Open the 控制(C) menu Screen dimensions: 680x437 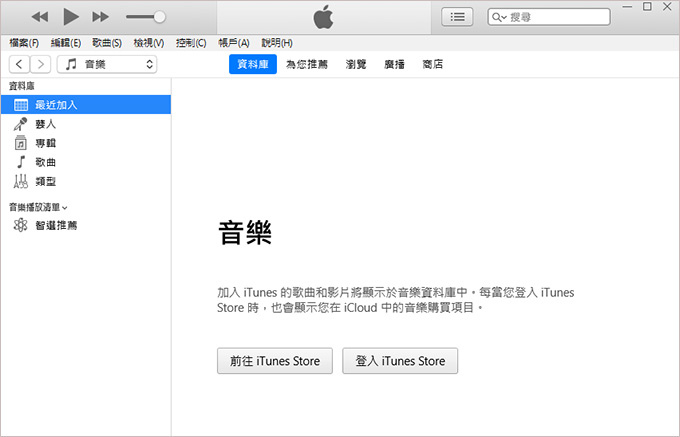tap(191, 43)
